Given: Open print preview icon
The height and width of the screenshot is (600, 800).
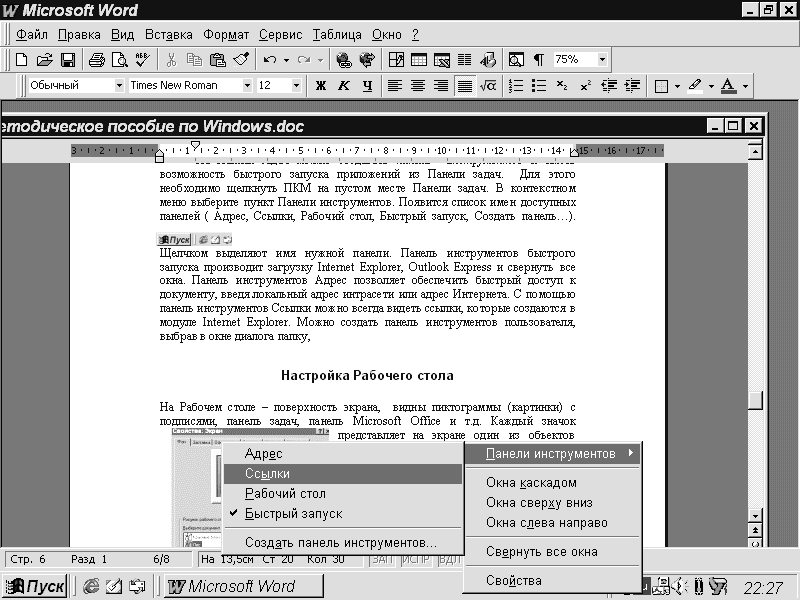Looking at the screenshot, I should (x=119, y=60).
